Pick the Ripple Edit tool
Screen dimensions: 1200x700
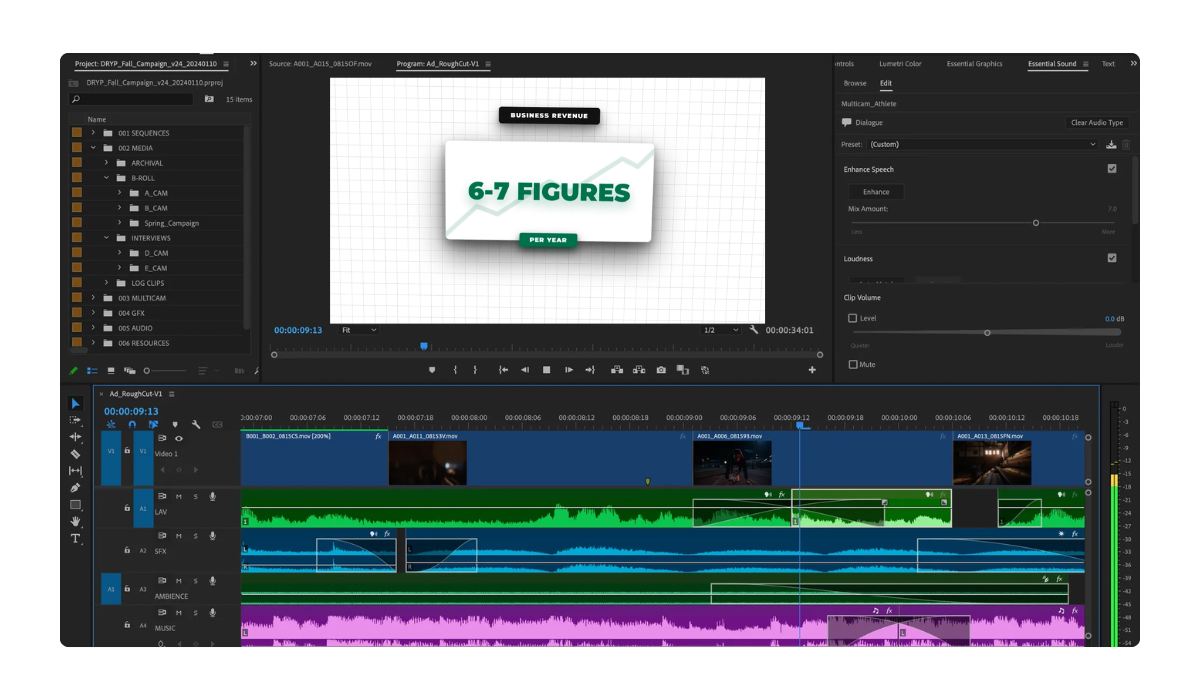coord(75,437)
